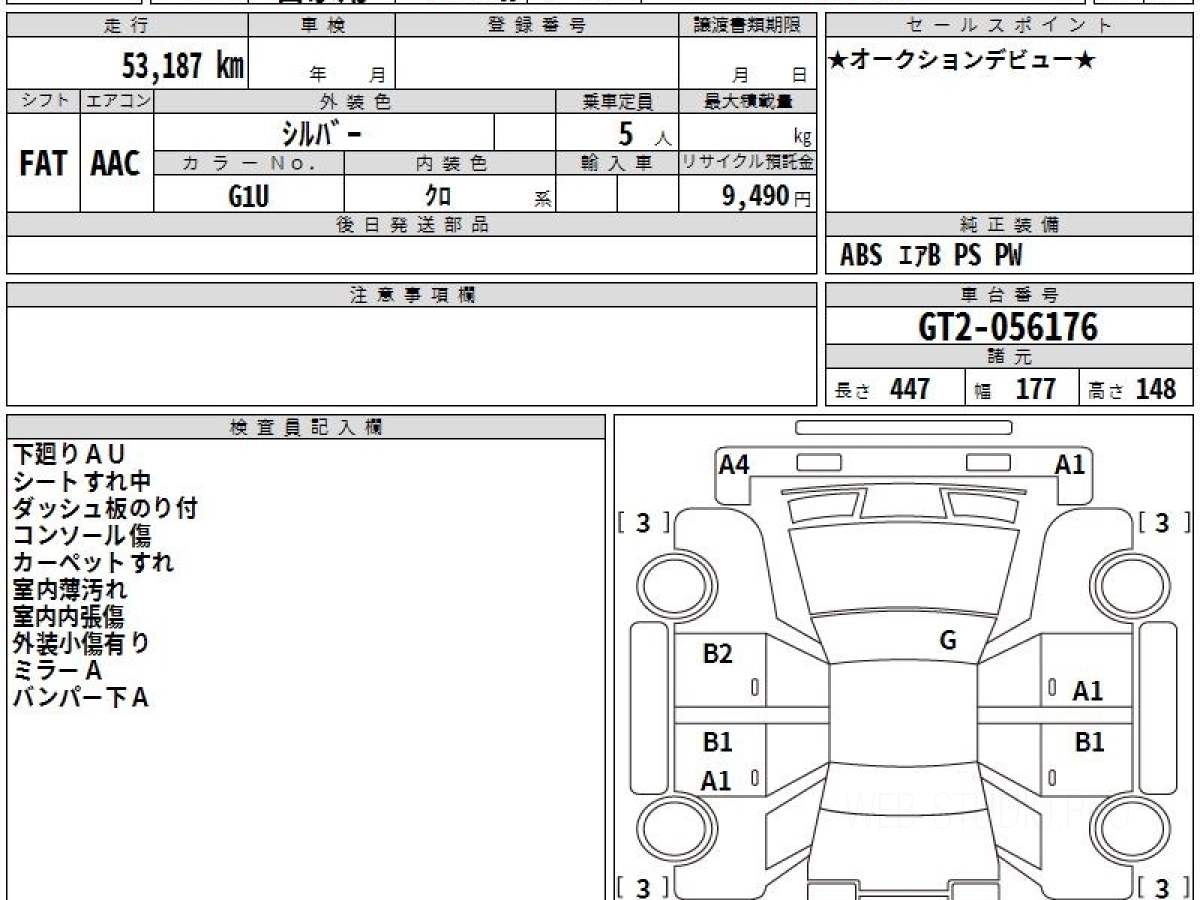Click the B2 damage mark on door
1200x900 pixels.
click(717, 654)
